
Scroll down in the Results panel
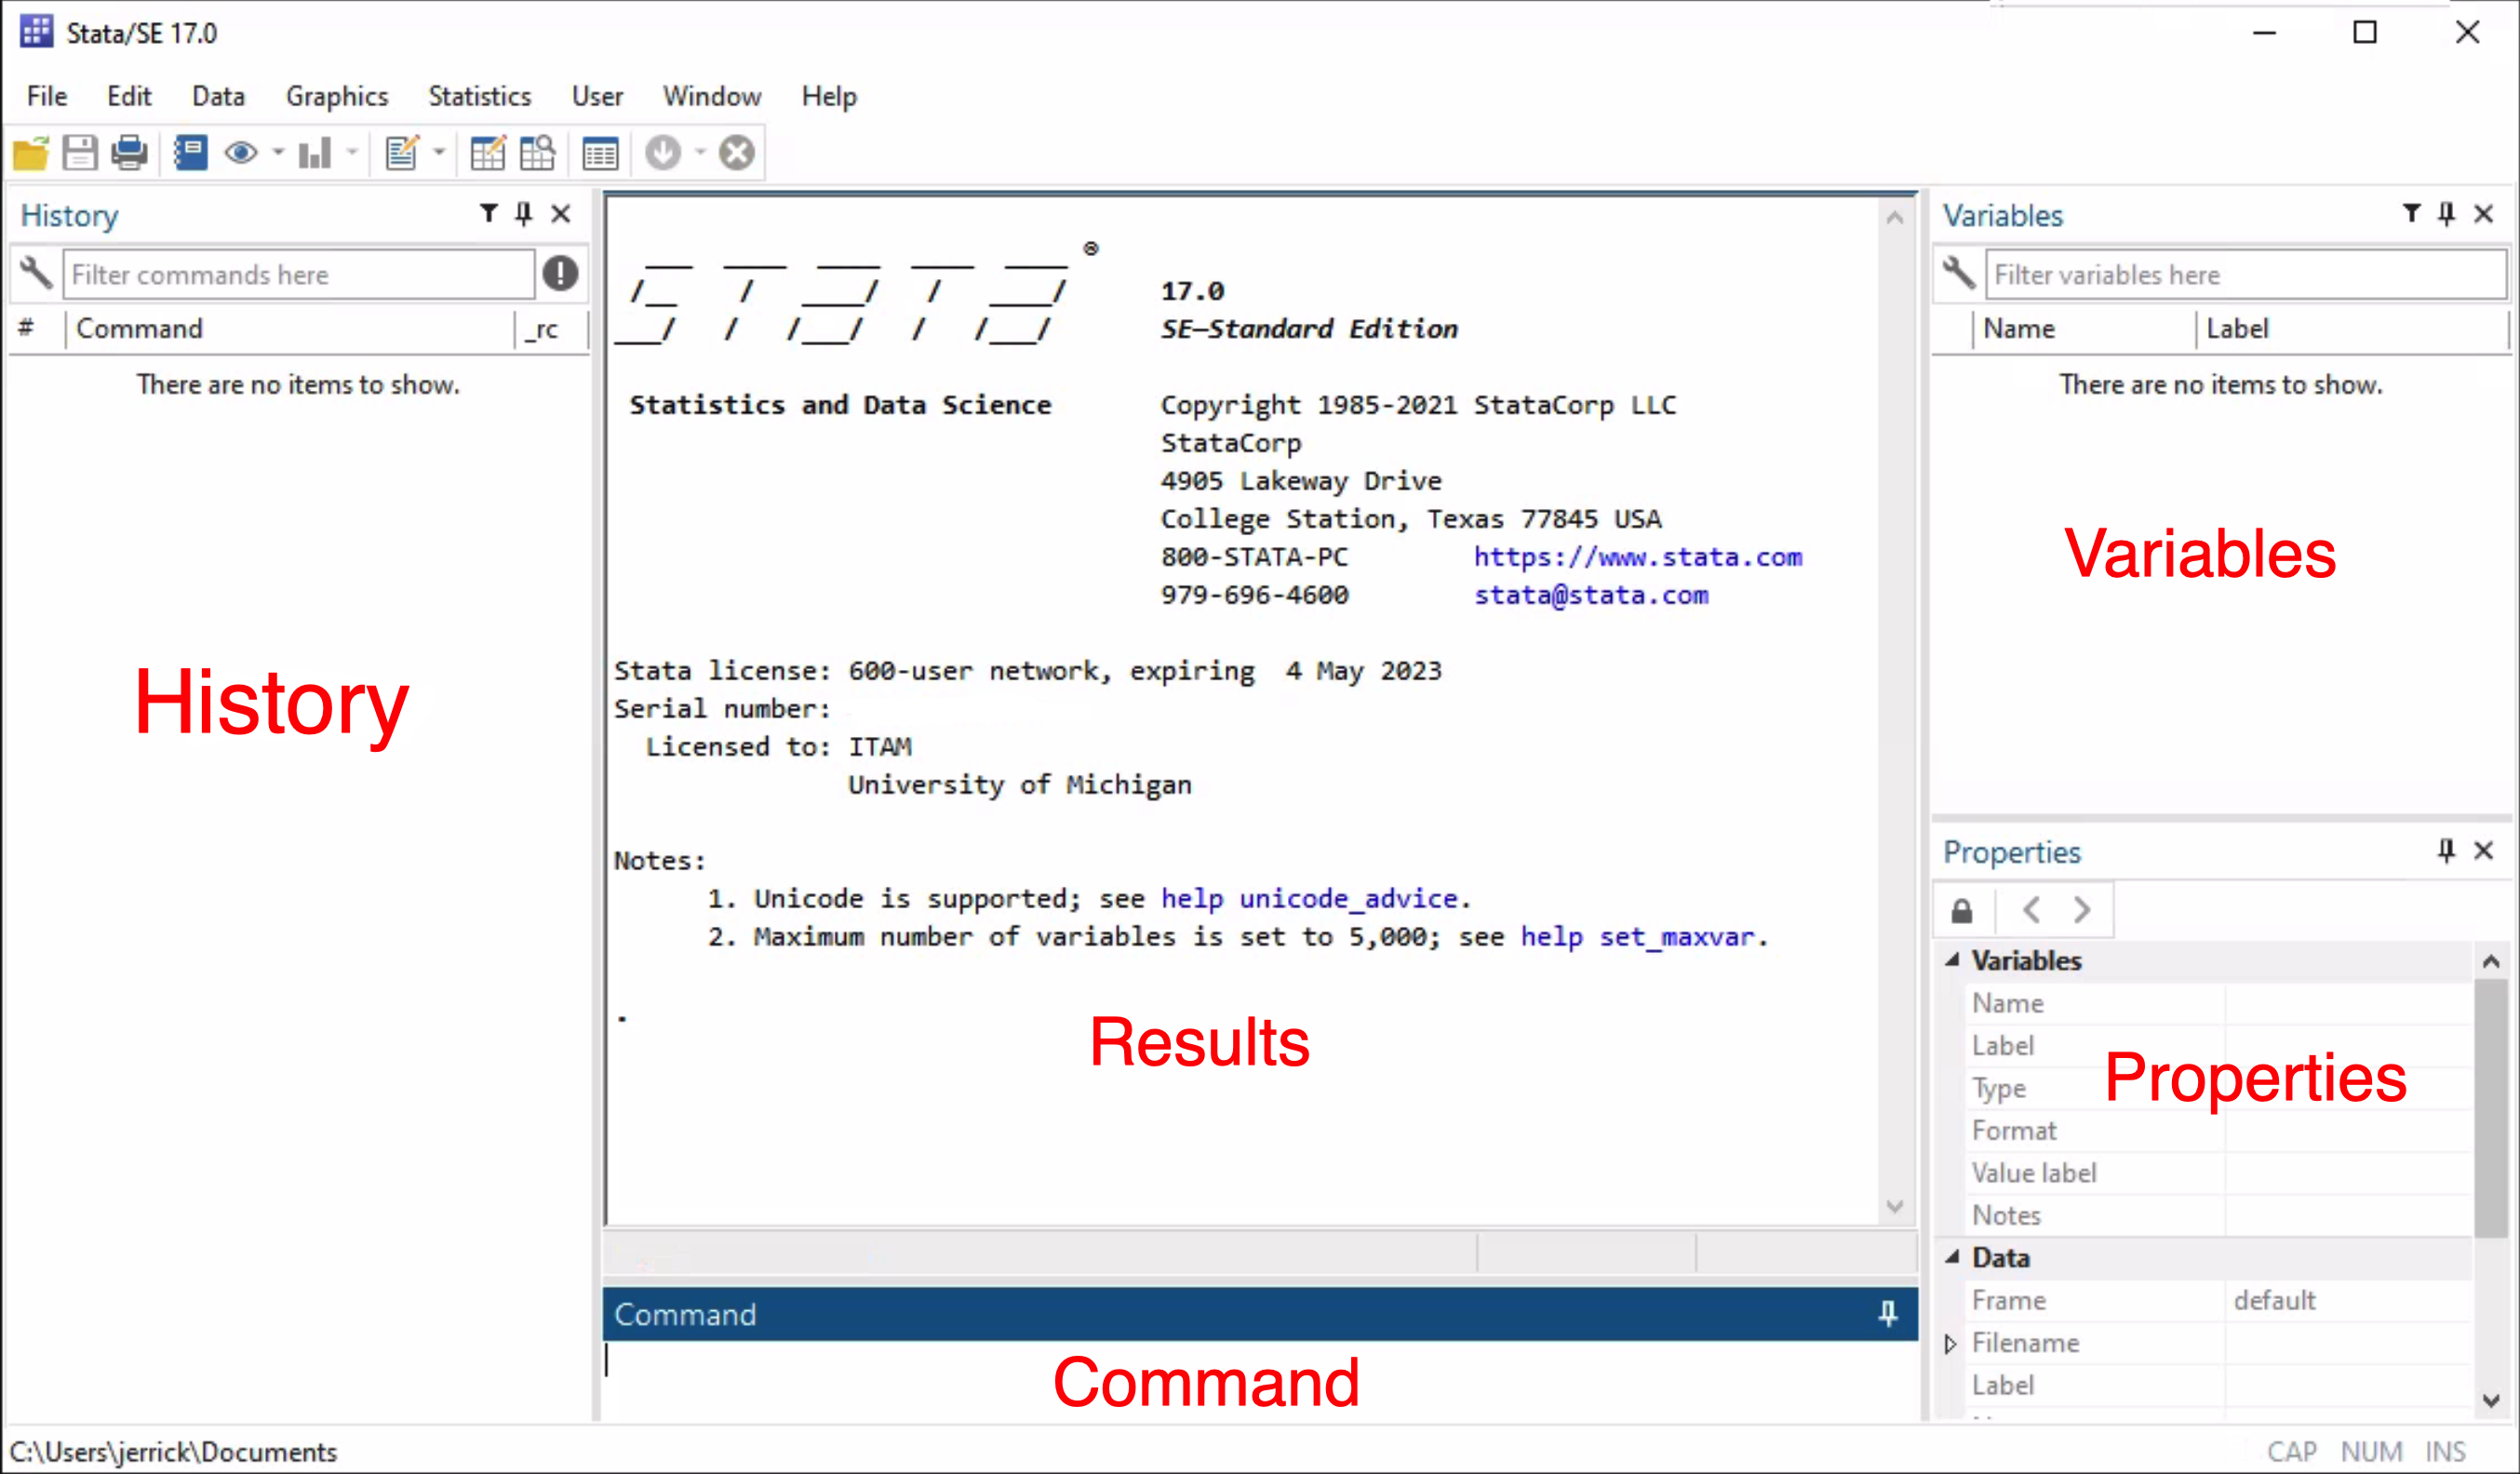pos(1892,1205)
